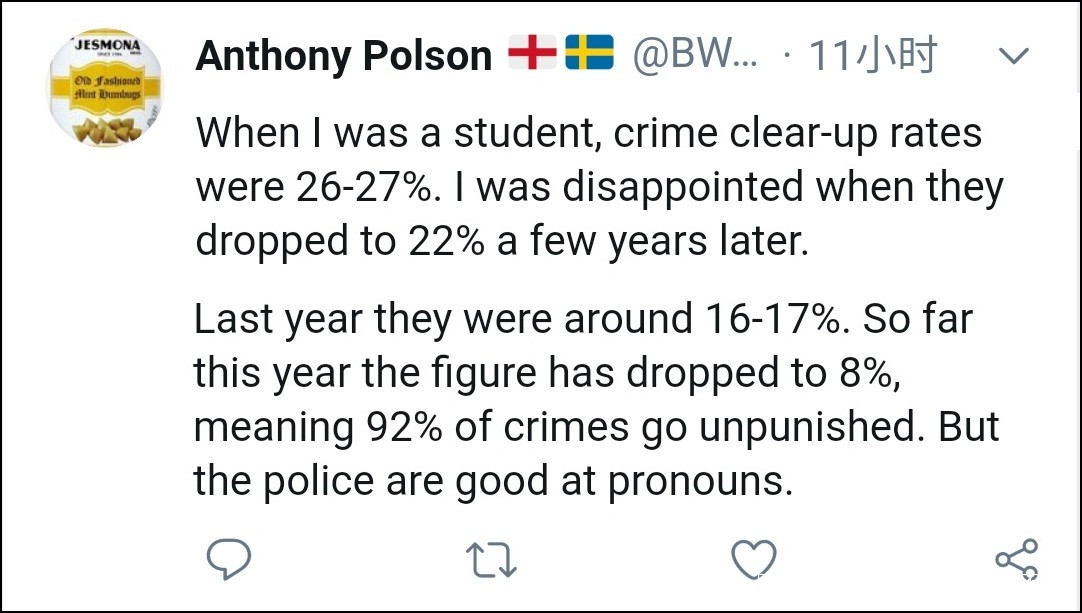The width and height of the screenshot is (1082, 613).
Task: Open the tweet via the 11小时 timestamp
Action: click(x=873, y=57)
